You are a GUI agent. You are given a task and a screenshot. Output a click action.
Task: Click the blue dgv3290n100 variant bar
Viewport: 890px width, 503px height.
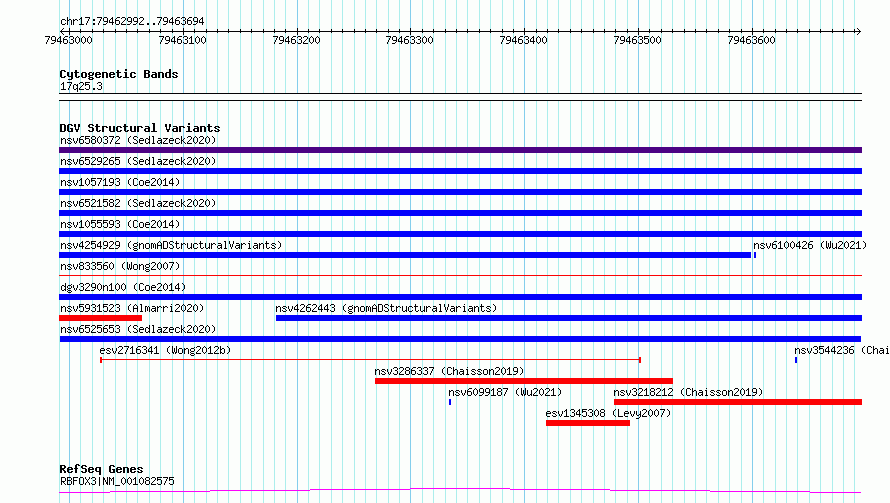pos(460,297)
